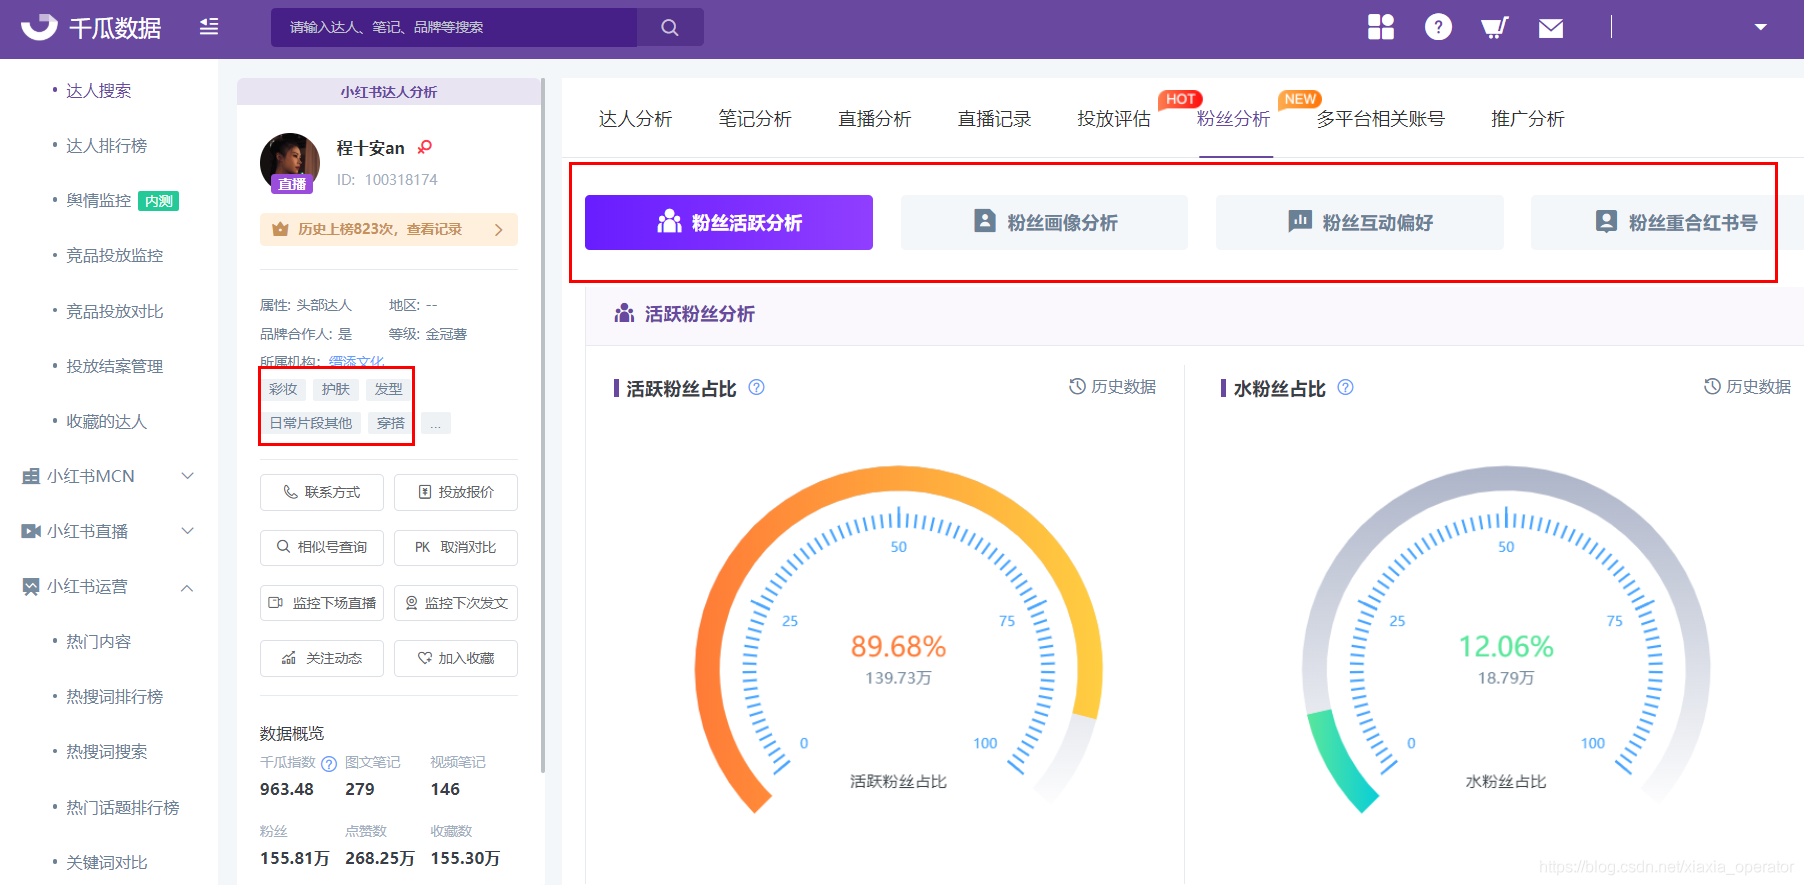Screen dimensions: 1804x885
Task: Open the apps grid icon
Action: (x=1381, y=27)
